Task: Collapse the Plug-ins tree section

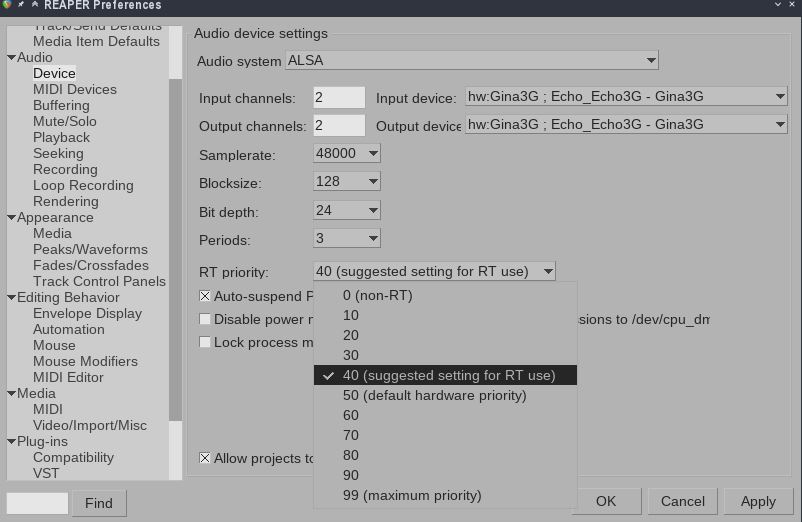Action: click(x=11, y=442)
